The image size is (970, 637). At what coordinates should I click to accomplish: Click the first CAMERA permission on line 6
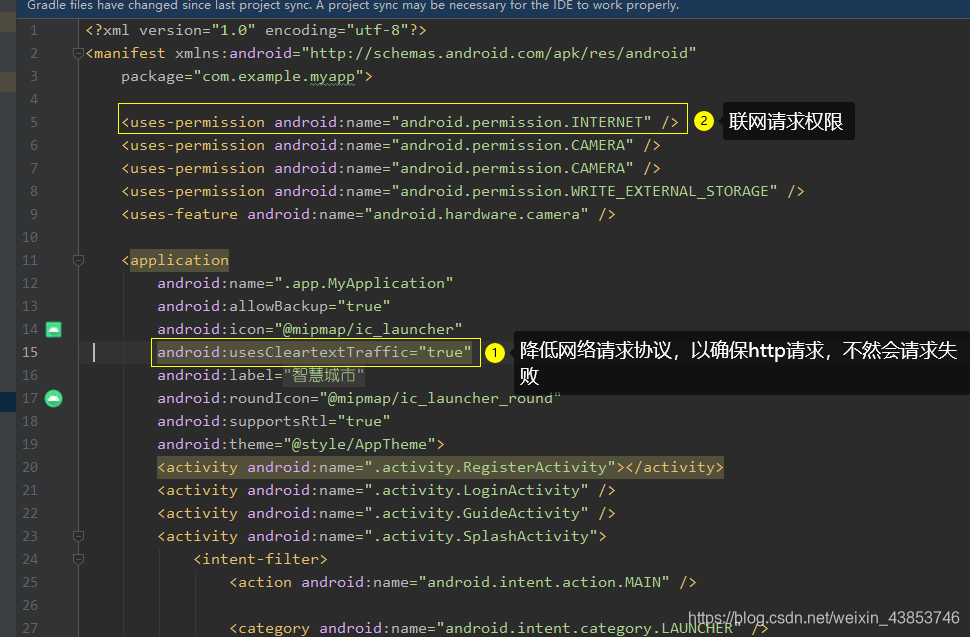[391, 145]
